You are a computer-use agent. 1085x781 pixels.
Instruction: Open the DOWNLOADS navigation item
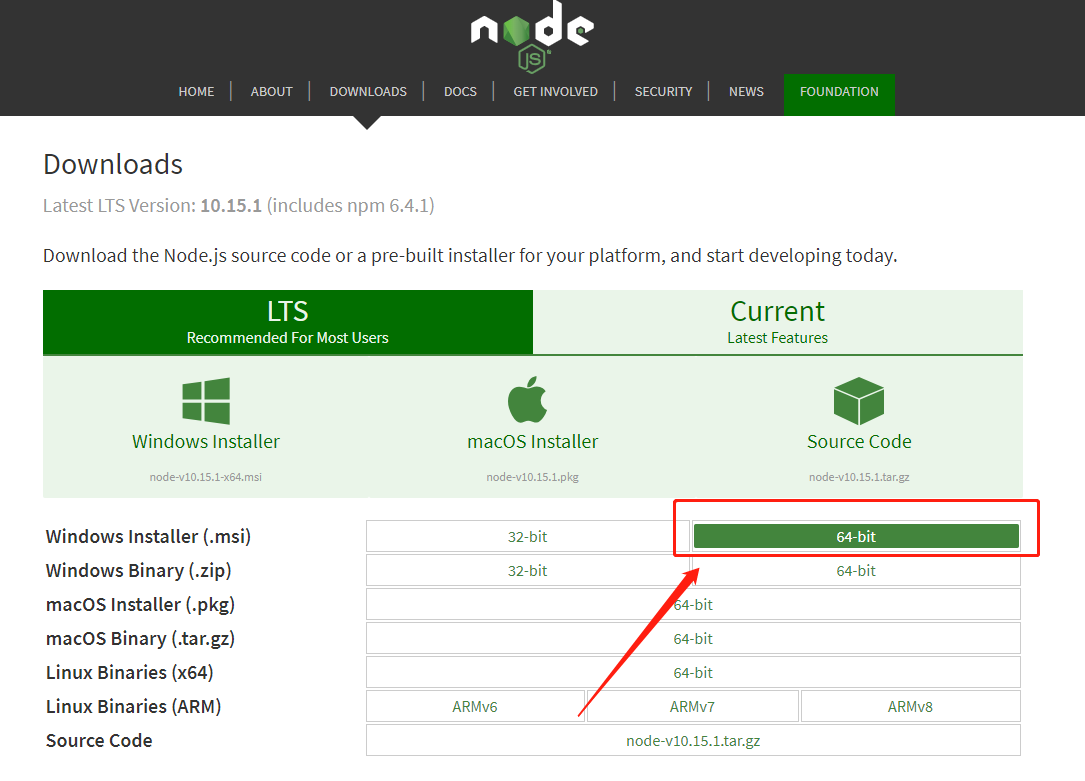pyautogui.click(x=368, y=91)
